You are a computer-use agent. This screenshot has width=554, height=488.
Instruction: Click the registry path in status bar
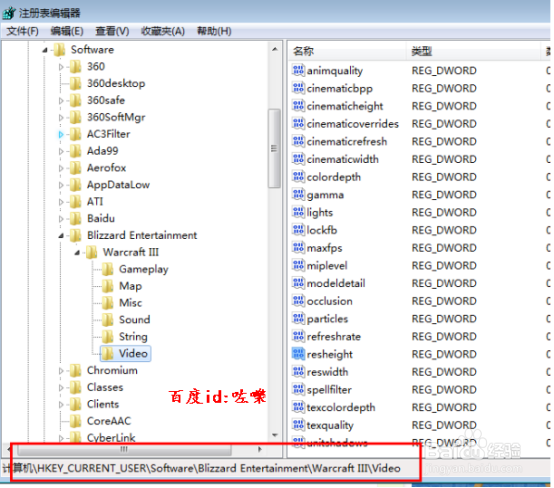(x=201, y=469)
